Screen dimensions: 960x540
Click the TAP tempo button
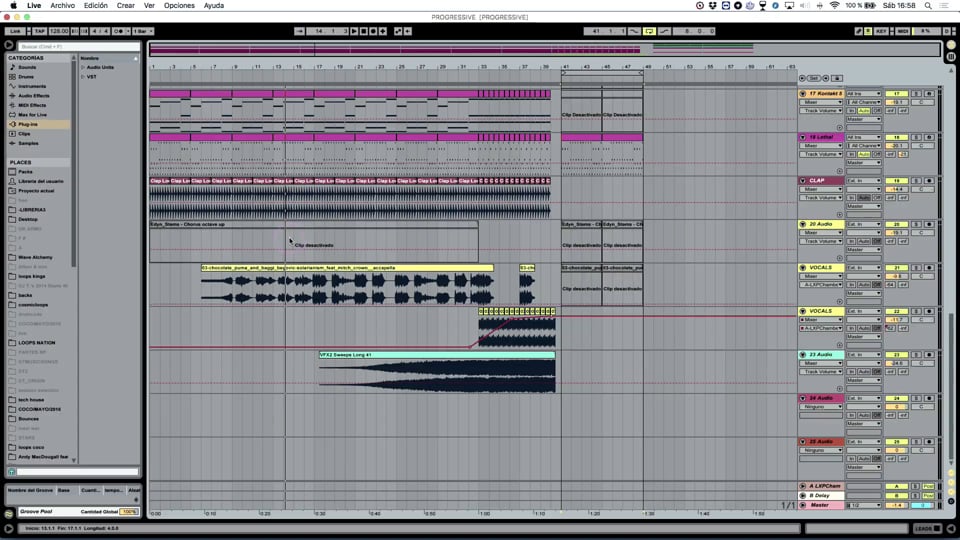pos(40,31)
